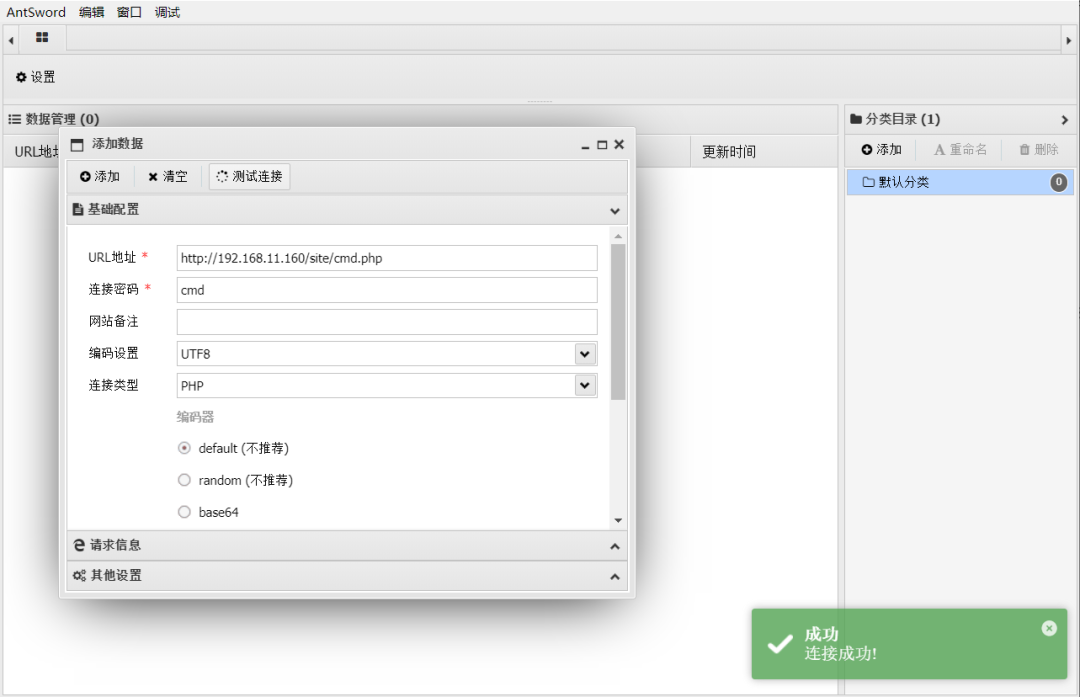Click the dialog scrollbar down arrow

tap(618, 521)
